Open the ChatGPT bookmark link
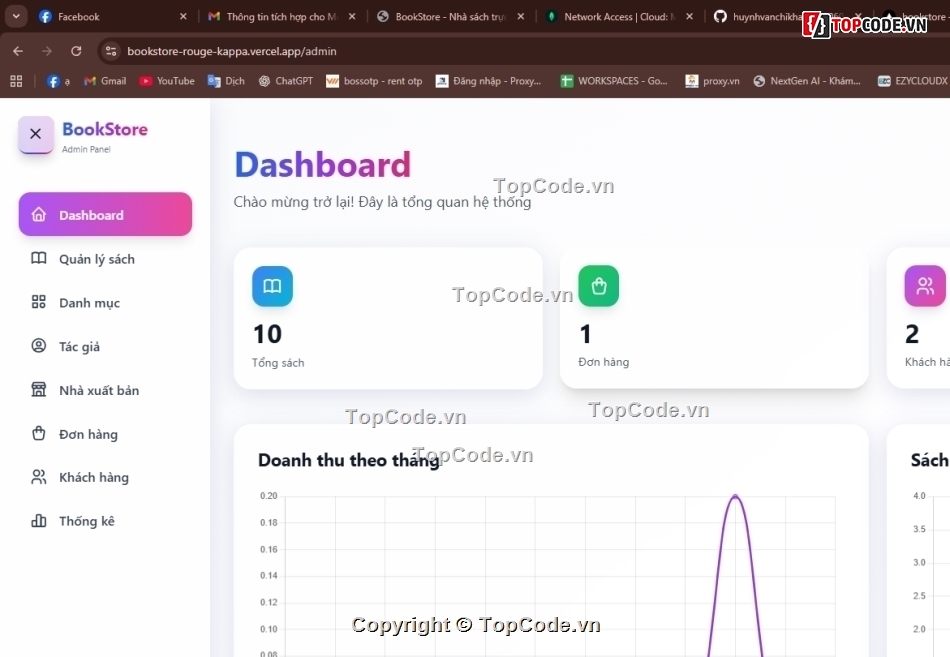The image size is (950, 657). pyautogui.click(x=285, y=81)
